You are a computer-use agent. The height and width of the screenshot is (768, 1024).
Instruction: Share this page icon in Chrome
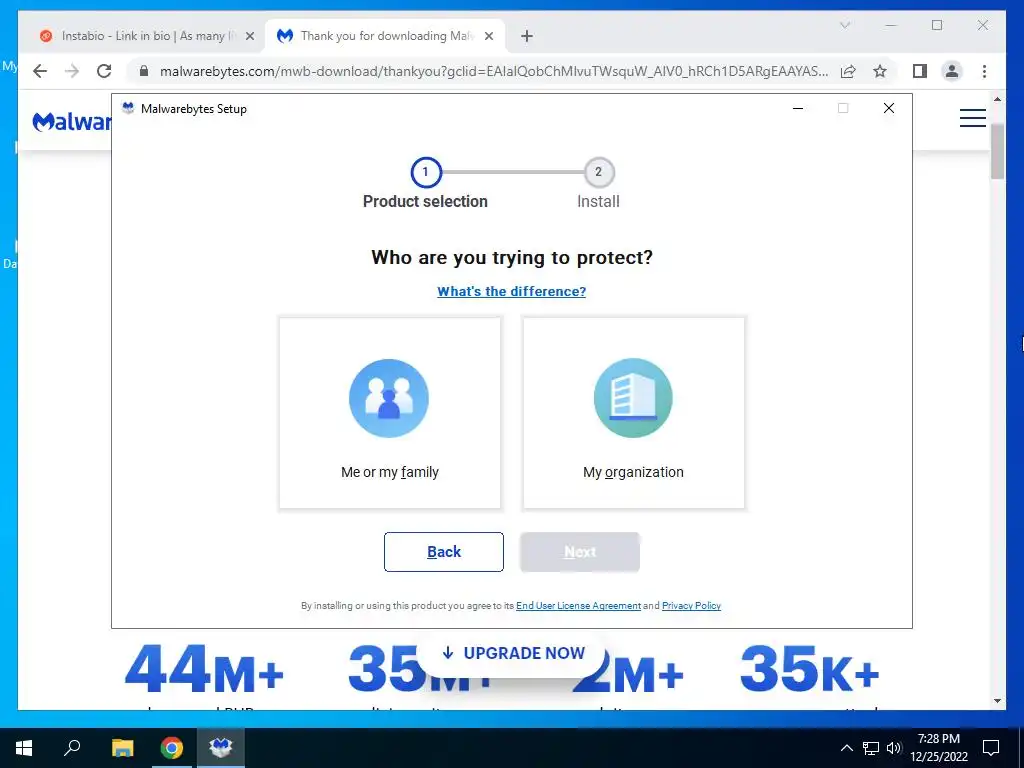(x=848, y=71)
